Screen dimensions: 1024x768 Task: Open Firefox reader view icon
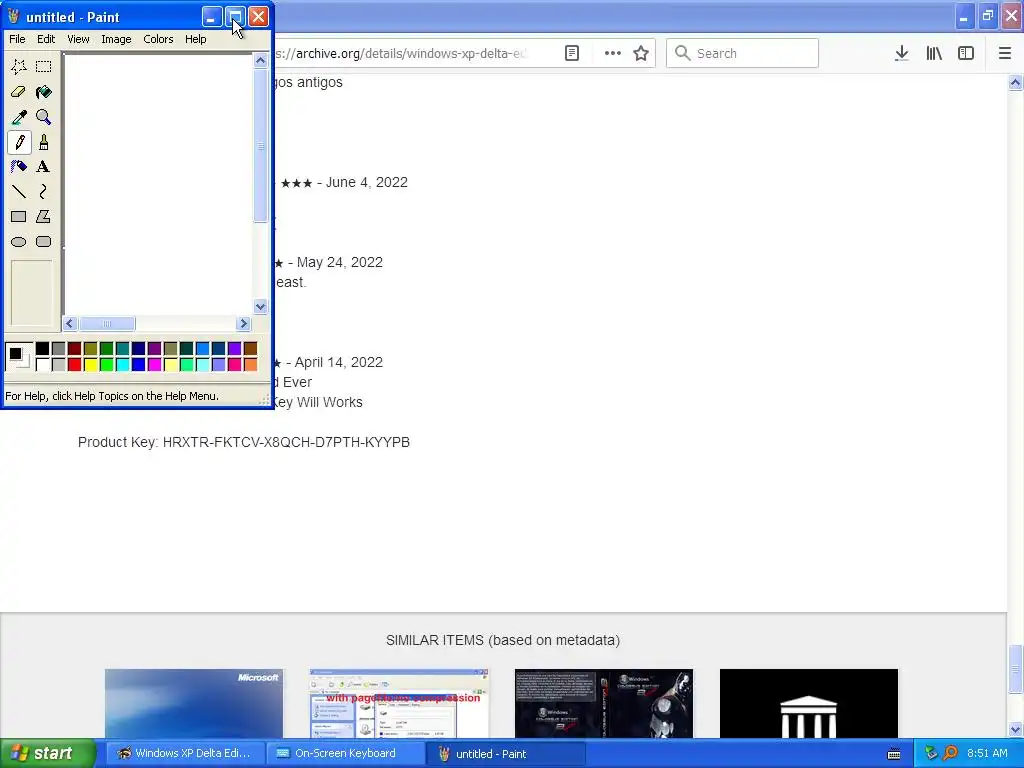[x=572, y=54]
